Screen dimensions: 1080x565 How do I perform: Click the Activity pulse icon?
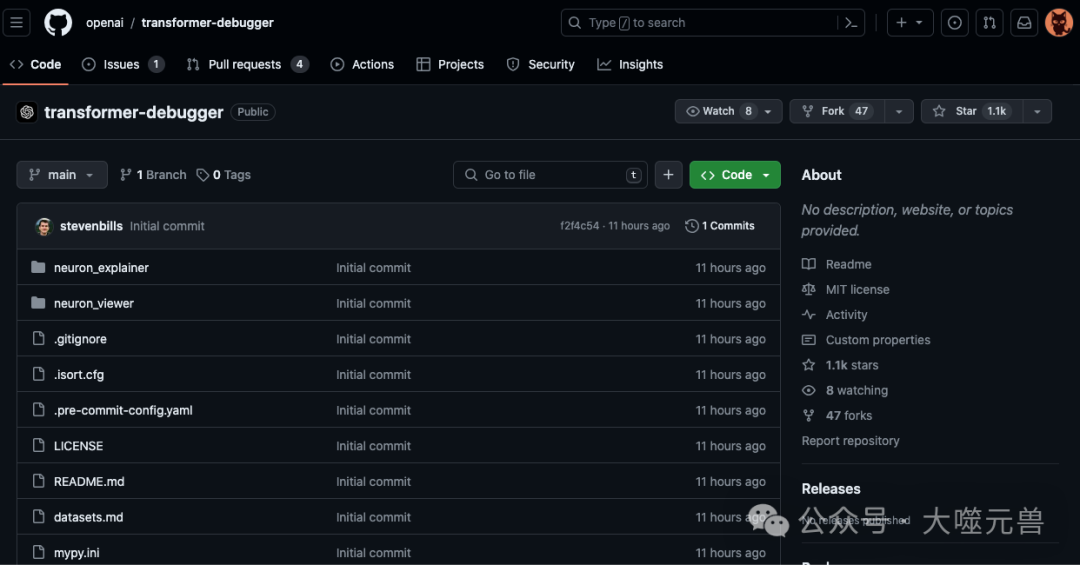[809, 314]
